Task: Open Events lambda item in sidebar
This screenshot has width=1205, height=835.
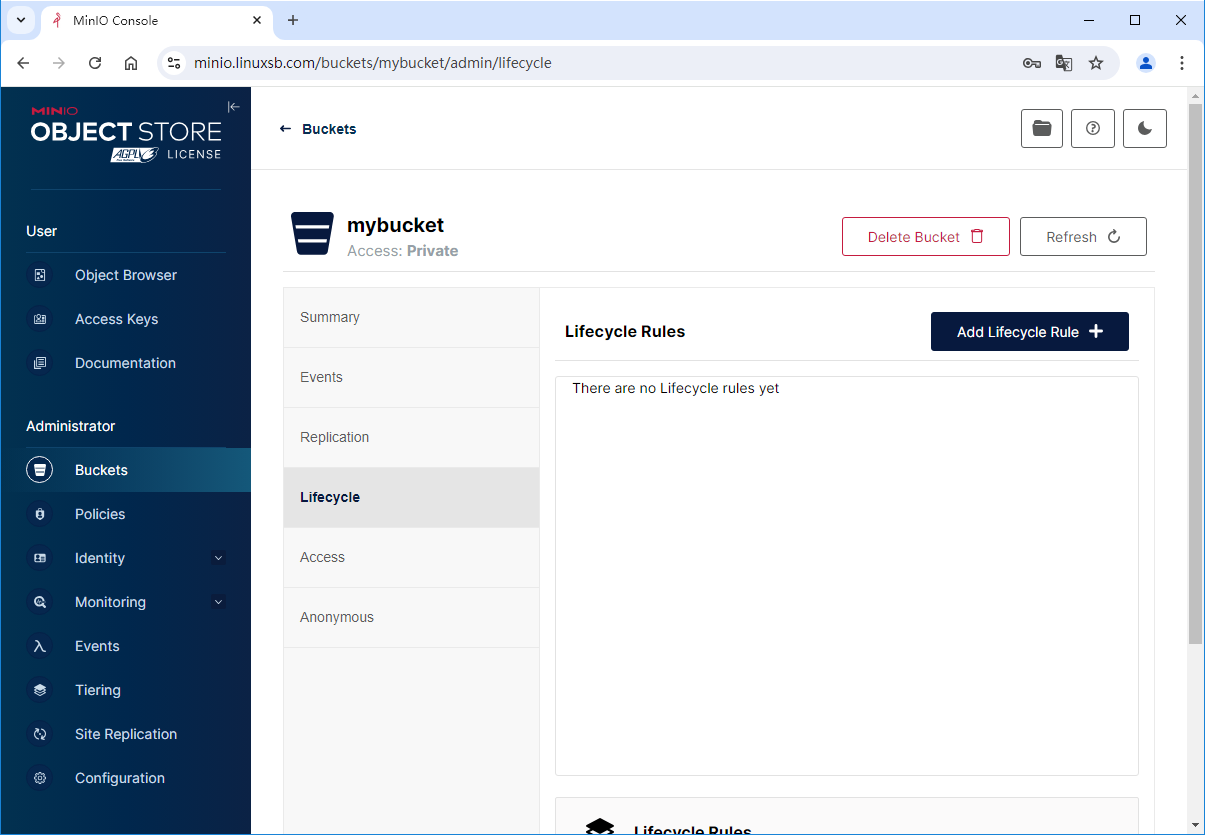Action: [97, 646]
